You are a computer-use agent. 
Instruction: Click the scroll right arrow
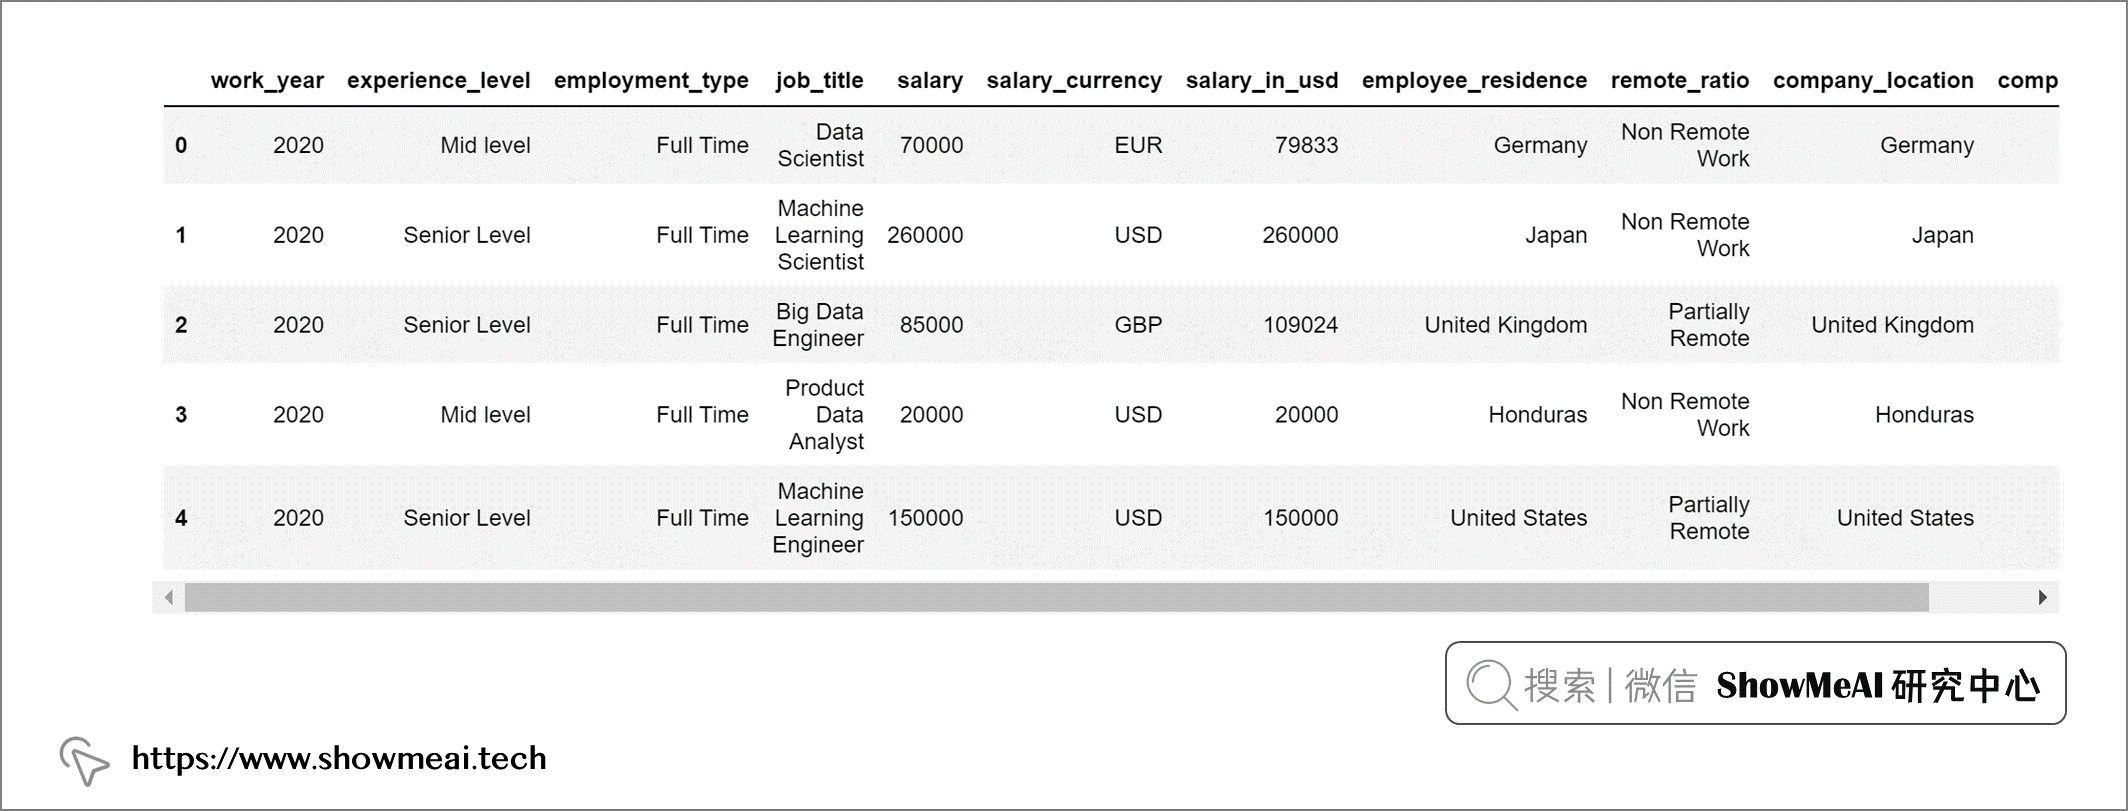[2042, 598]
